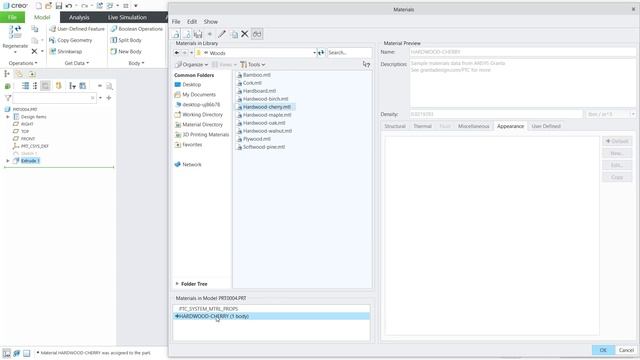Image resolution: width=640 pixels, height=360 pixels.
Task: Toggle the glasses preview icon in the Materials toolbar
Action: (x=257, y=34)
